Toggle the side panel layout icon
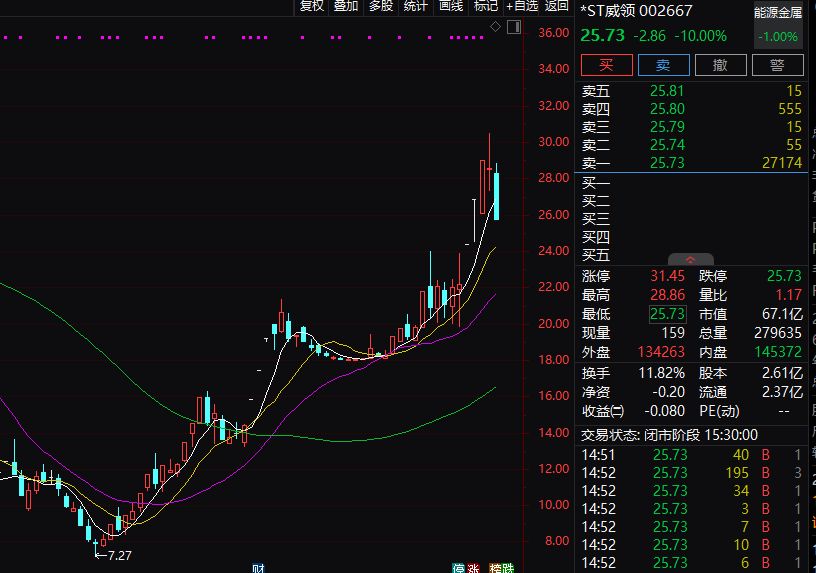 [514, 27]
